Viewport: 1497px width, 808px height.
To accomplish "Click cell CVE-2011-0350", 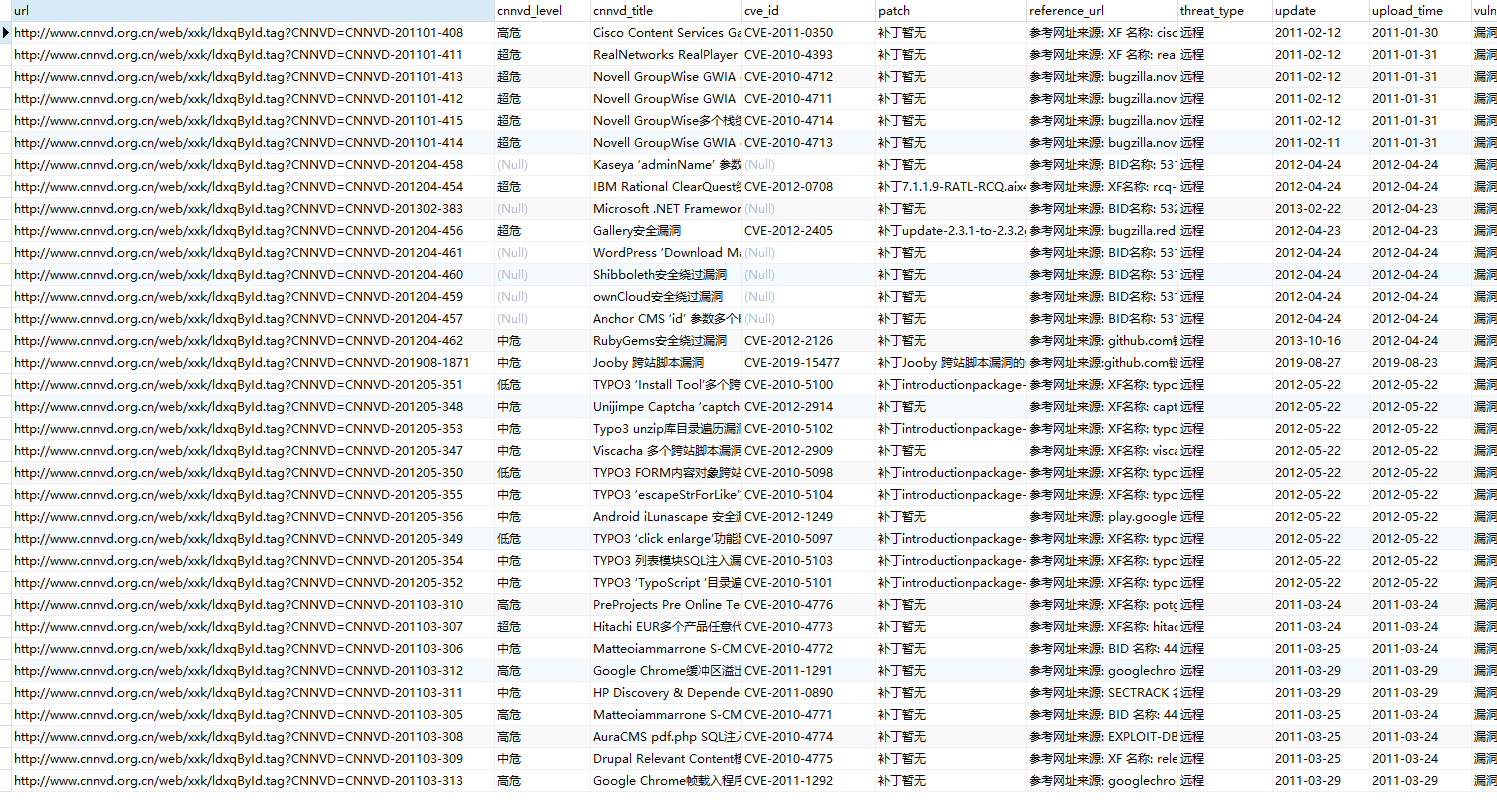I will coord(808,33).
